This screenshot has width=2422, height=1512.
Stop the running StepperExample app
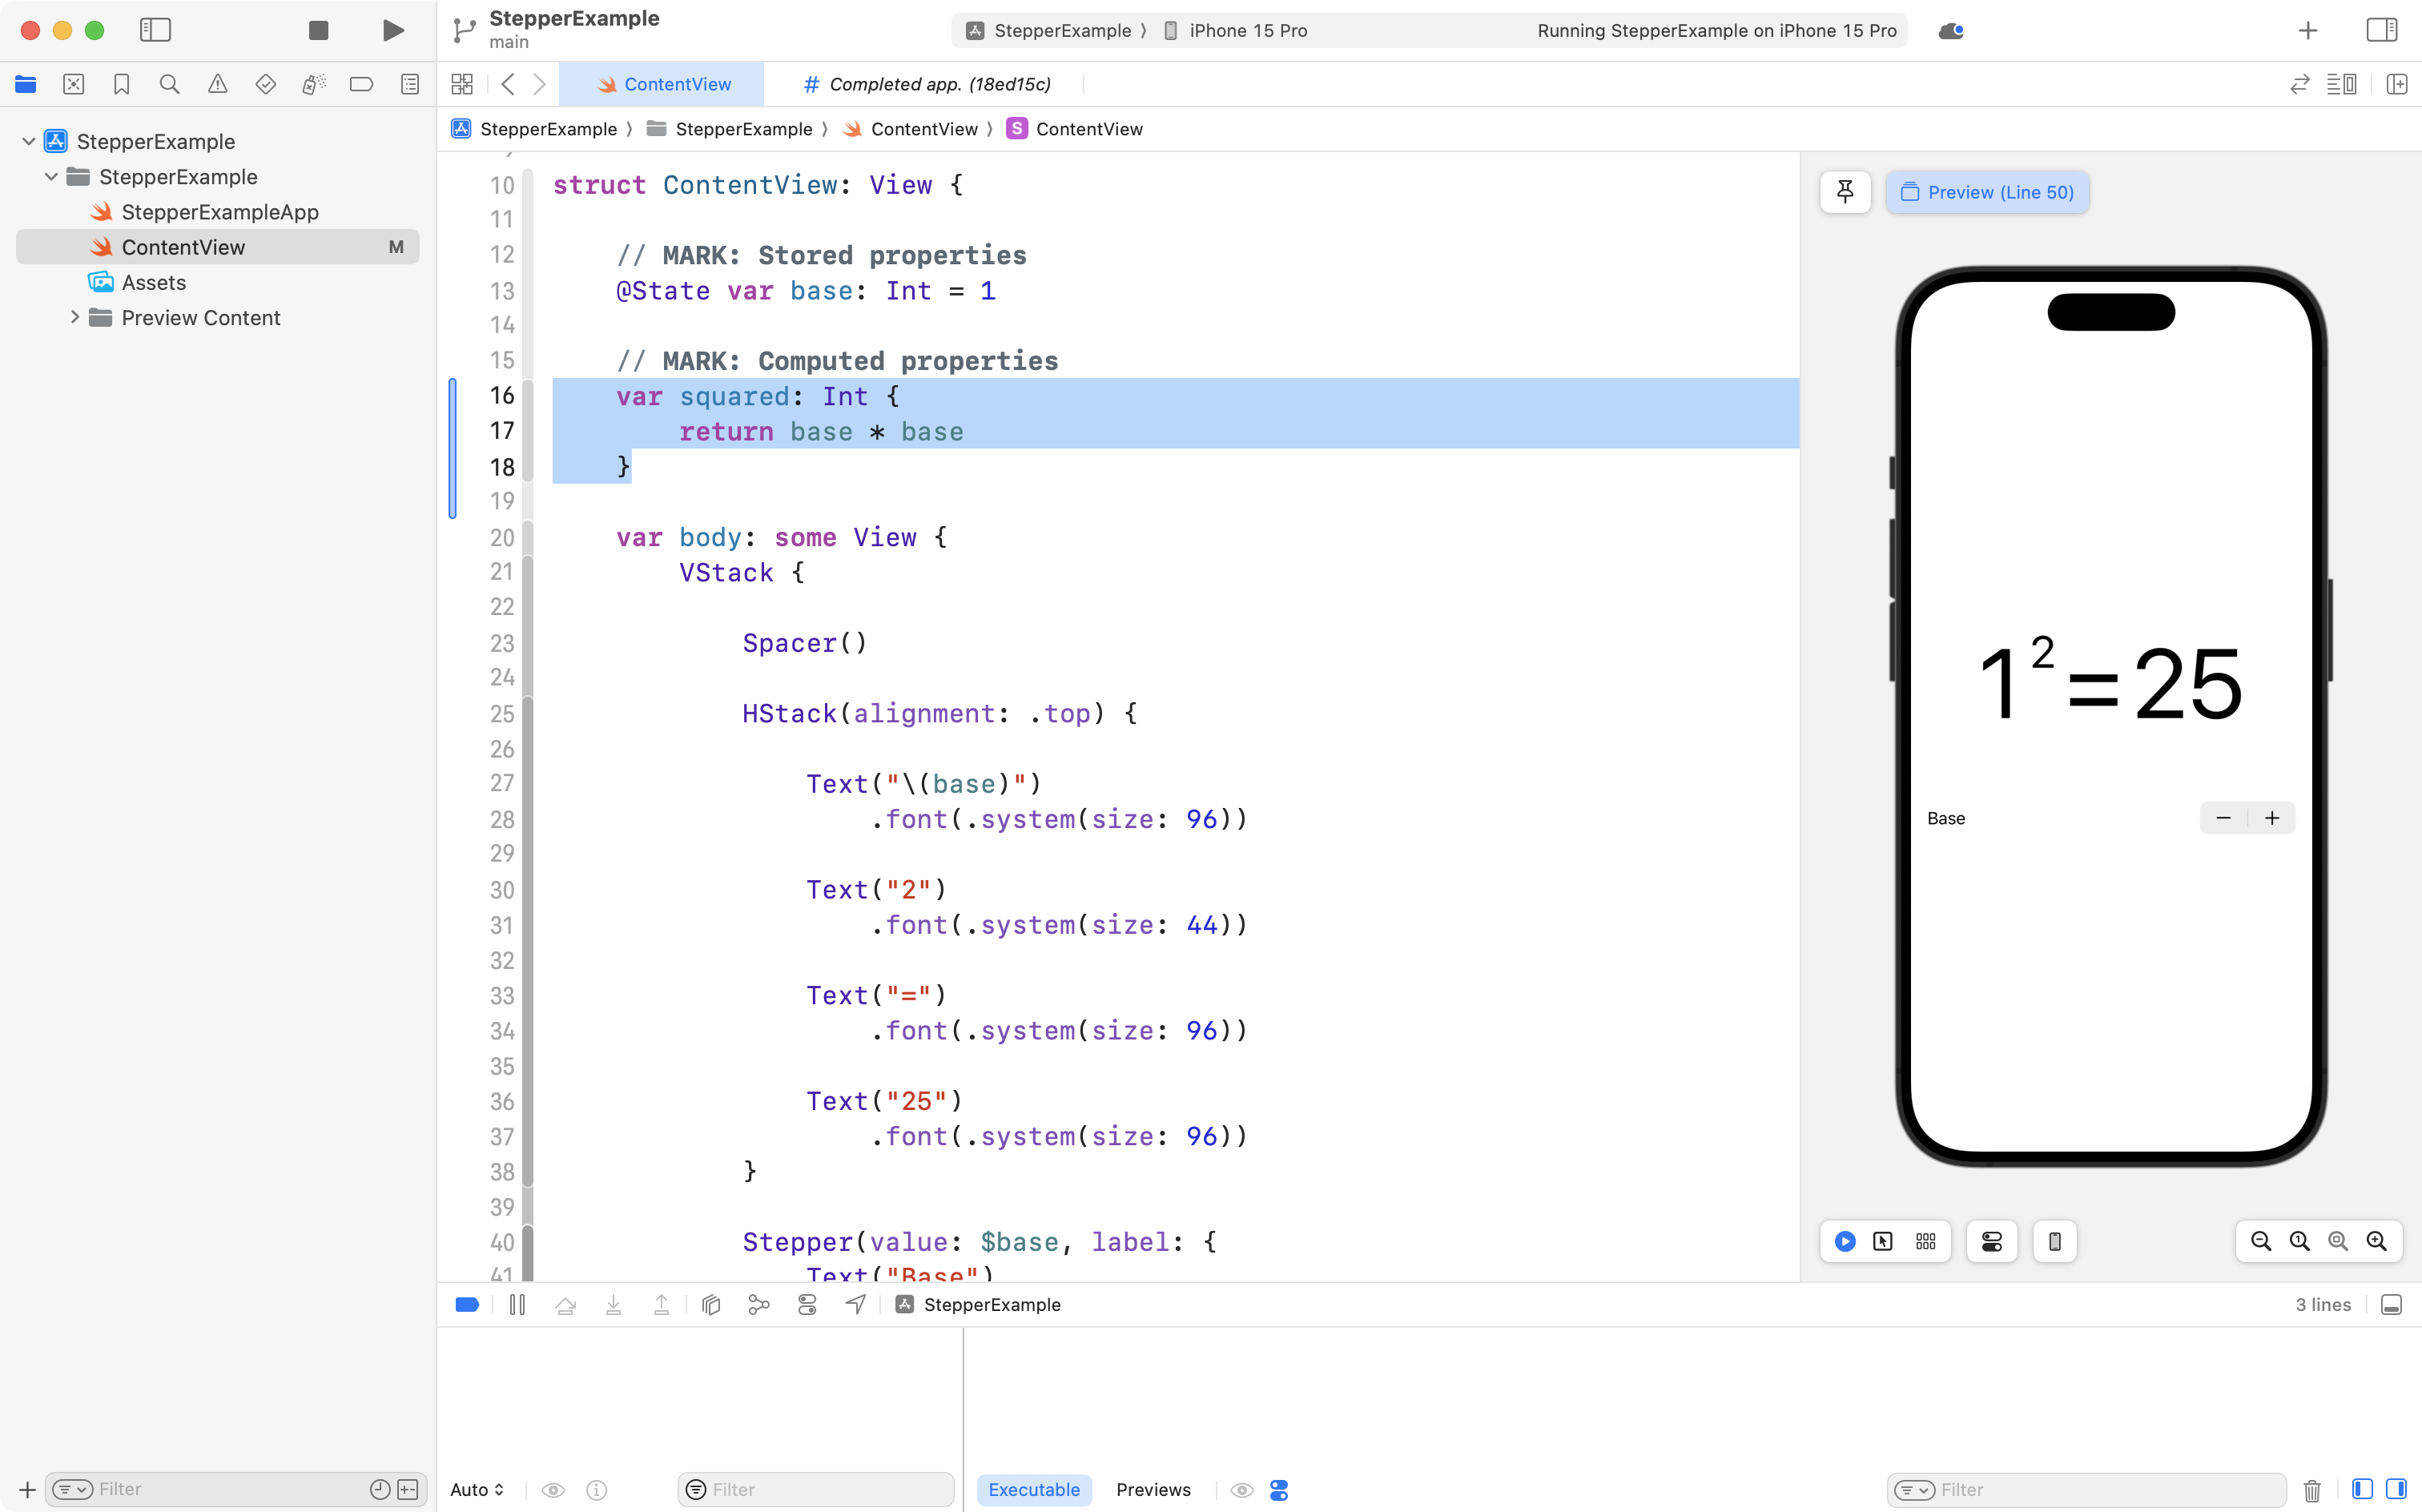[318, 30]
